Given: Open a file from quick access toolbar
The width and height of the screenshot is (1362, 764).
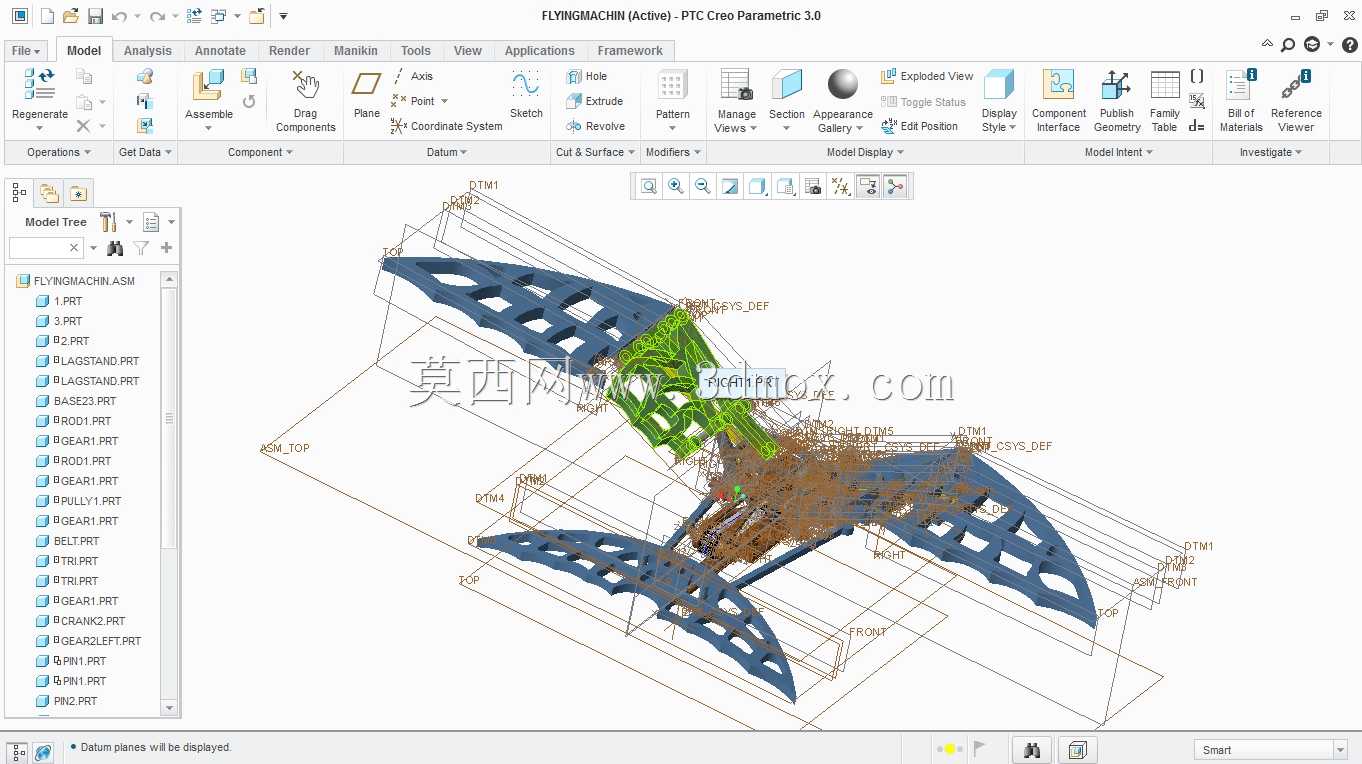Looking at the screenshot, I should point(70,16).
